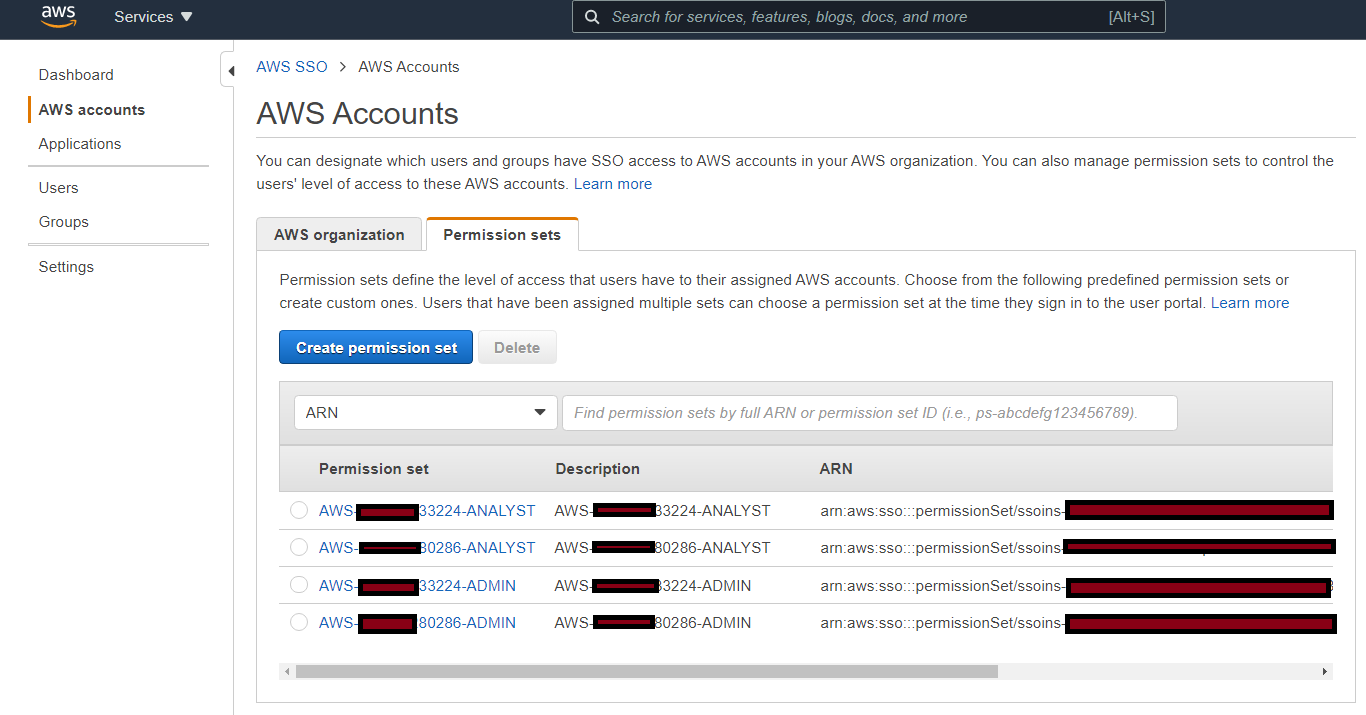1366x715 pixels.
Task: Open the 80286-ADMIN permission set link
Action: tap(418, 623)
